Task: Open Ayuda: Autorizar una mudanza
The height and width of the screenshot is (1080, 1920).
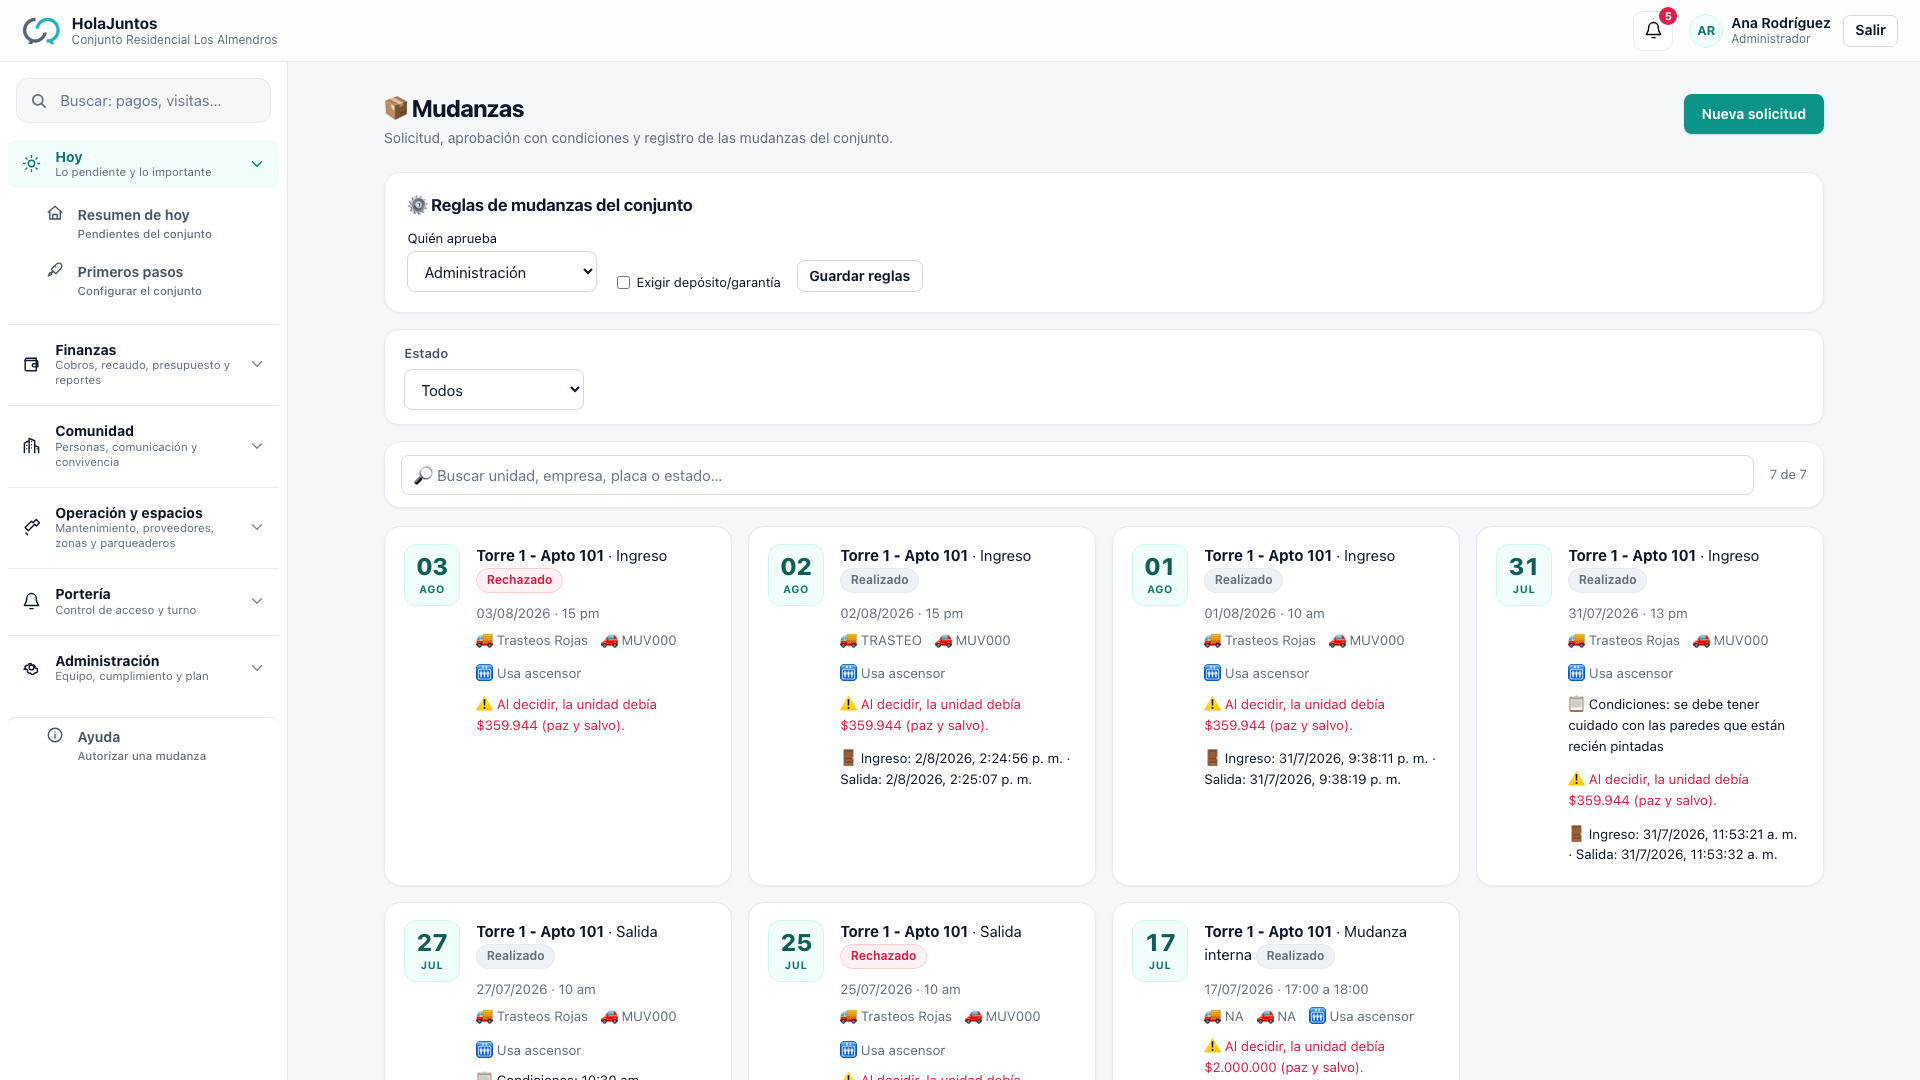Action: pyautogui.click(x=143, y=745)
